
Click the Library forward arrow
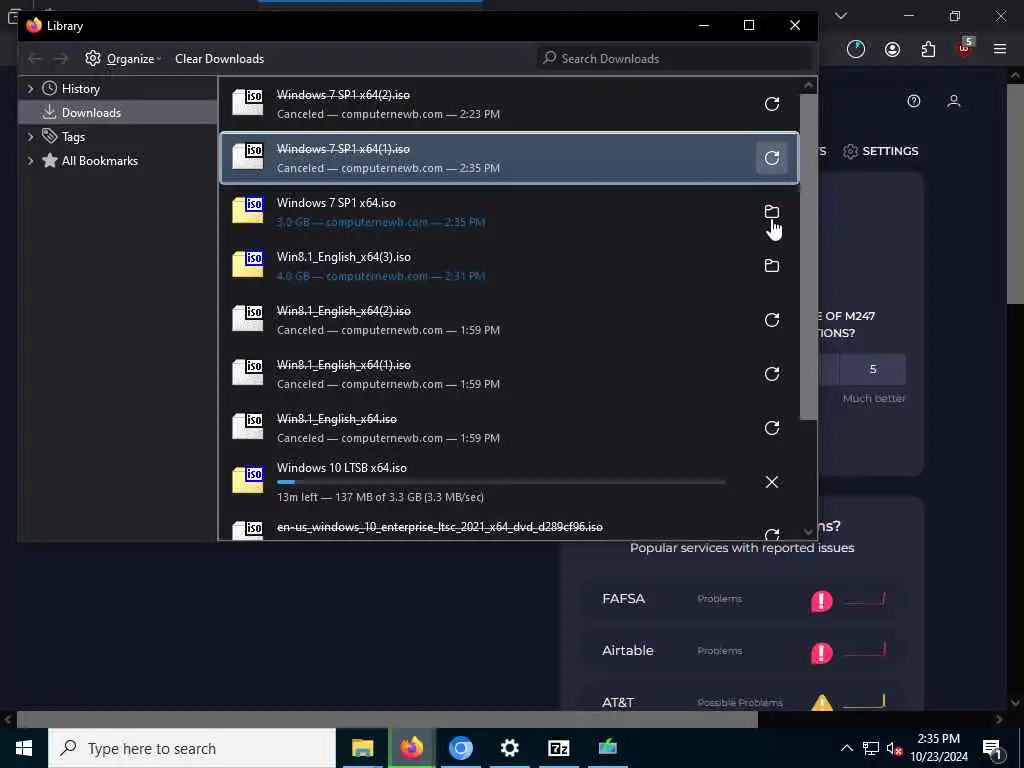pyautogui.click(x=60, y=59)
